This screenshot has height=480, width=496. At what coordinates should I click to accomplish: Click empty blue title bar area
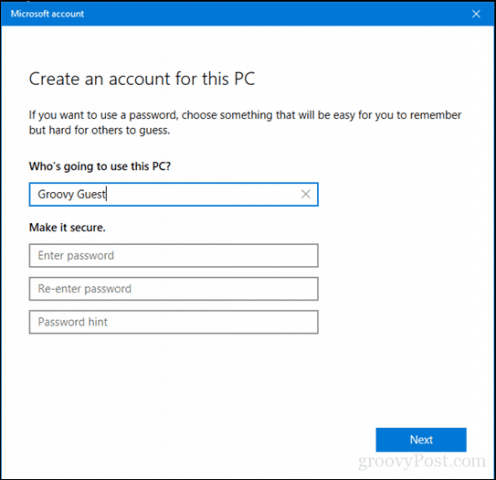(x=267, y=14)
